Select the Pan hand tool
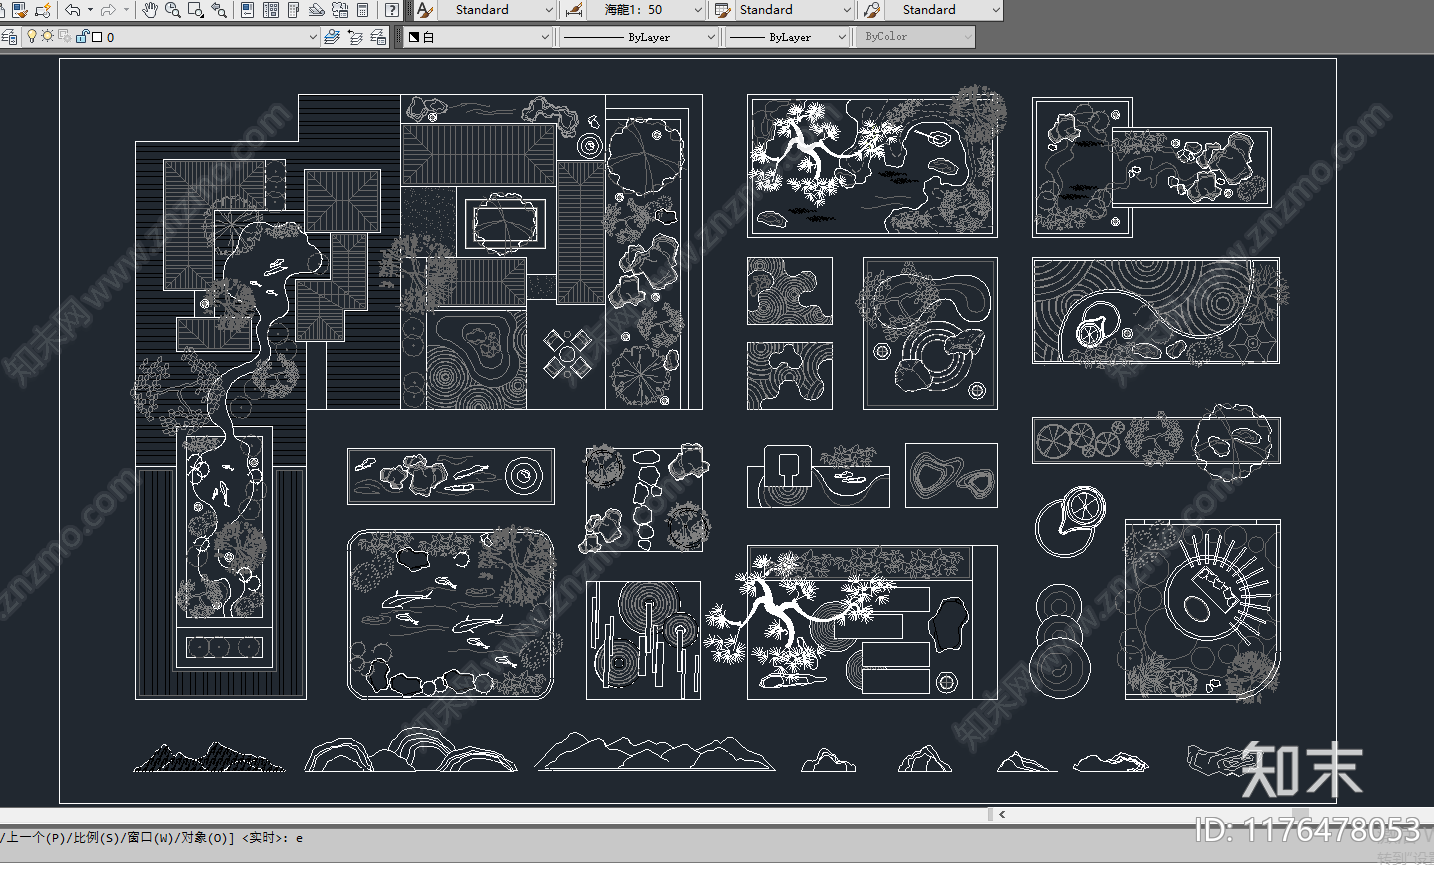1434x869 pixels. pos(150,10)
